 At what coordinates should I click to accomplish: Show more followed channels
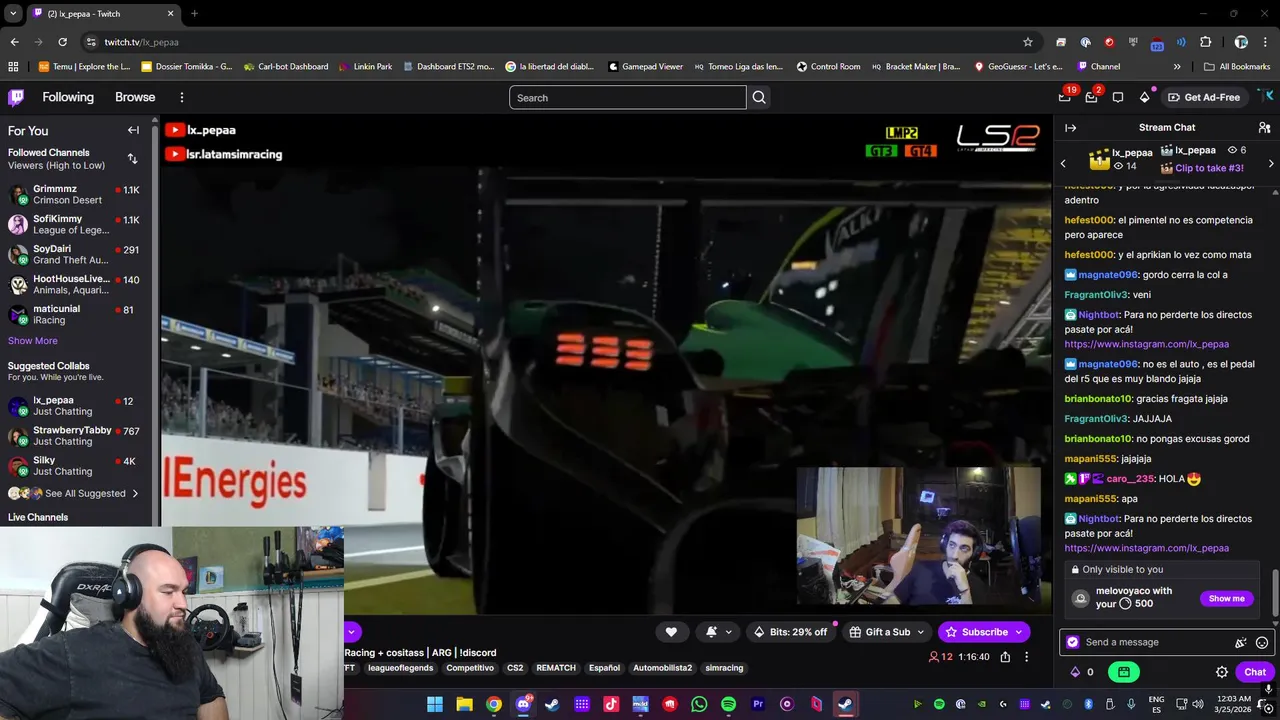click(33, 341)
